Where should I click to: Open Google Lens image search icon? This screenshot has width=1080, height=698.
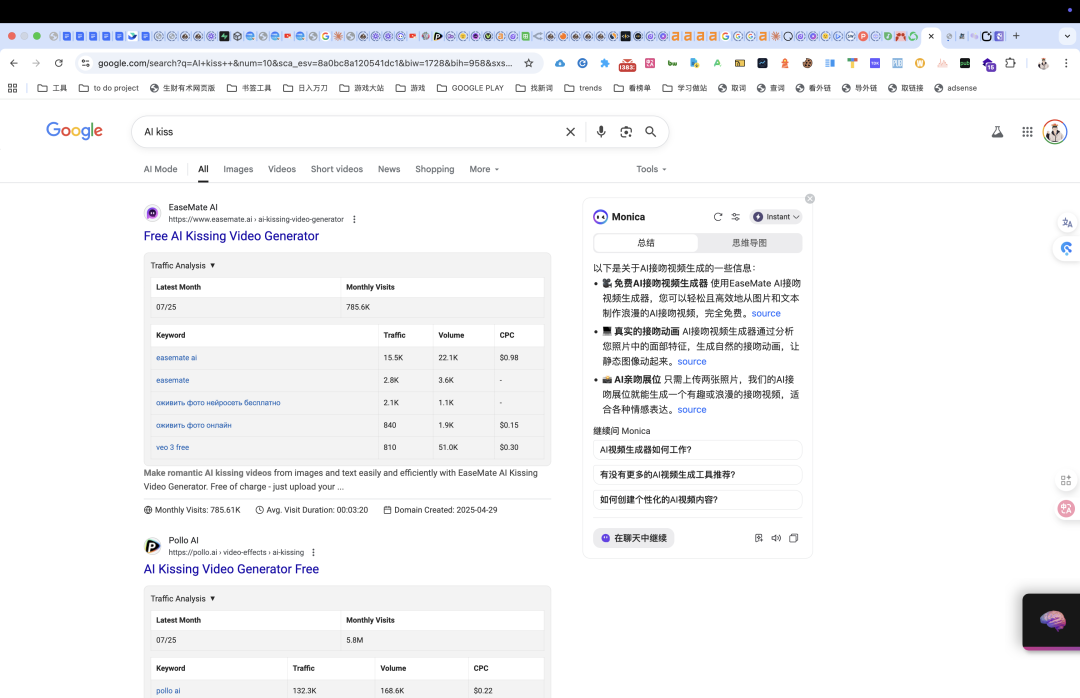point(625,132)
